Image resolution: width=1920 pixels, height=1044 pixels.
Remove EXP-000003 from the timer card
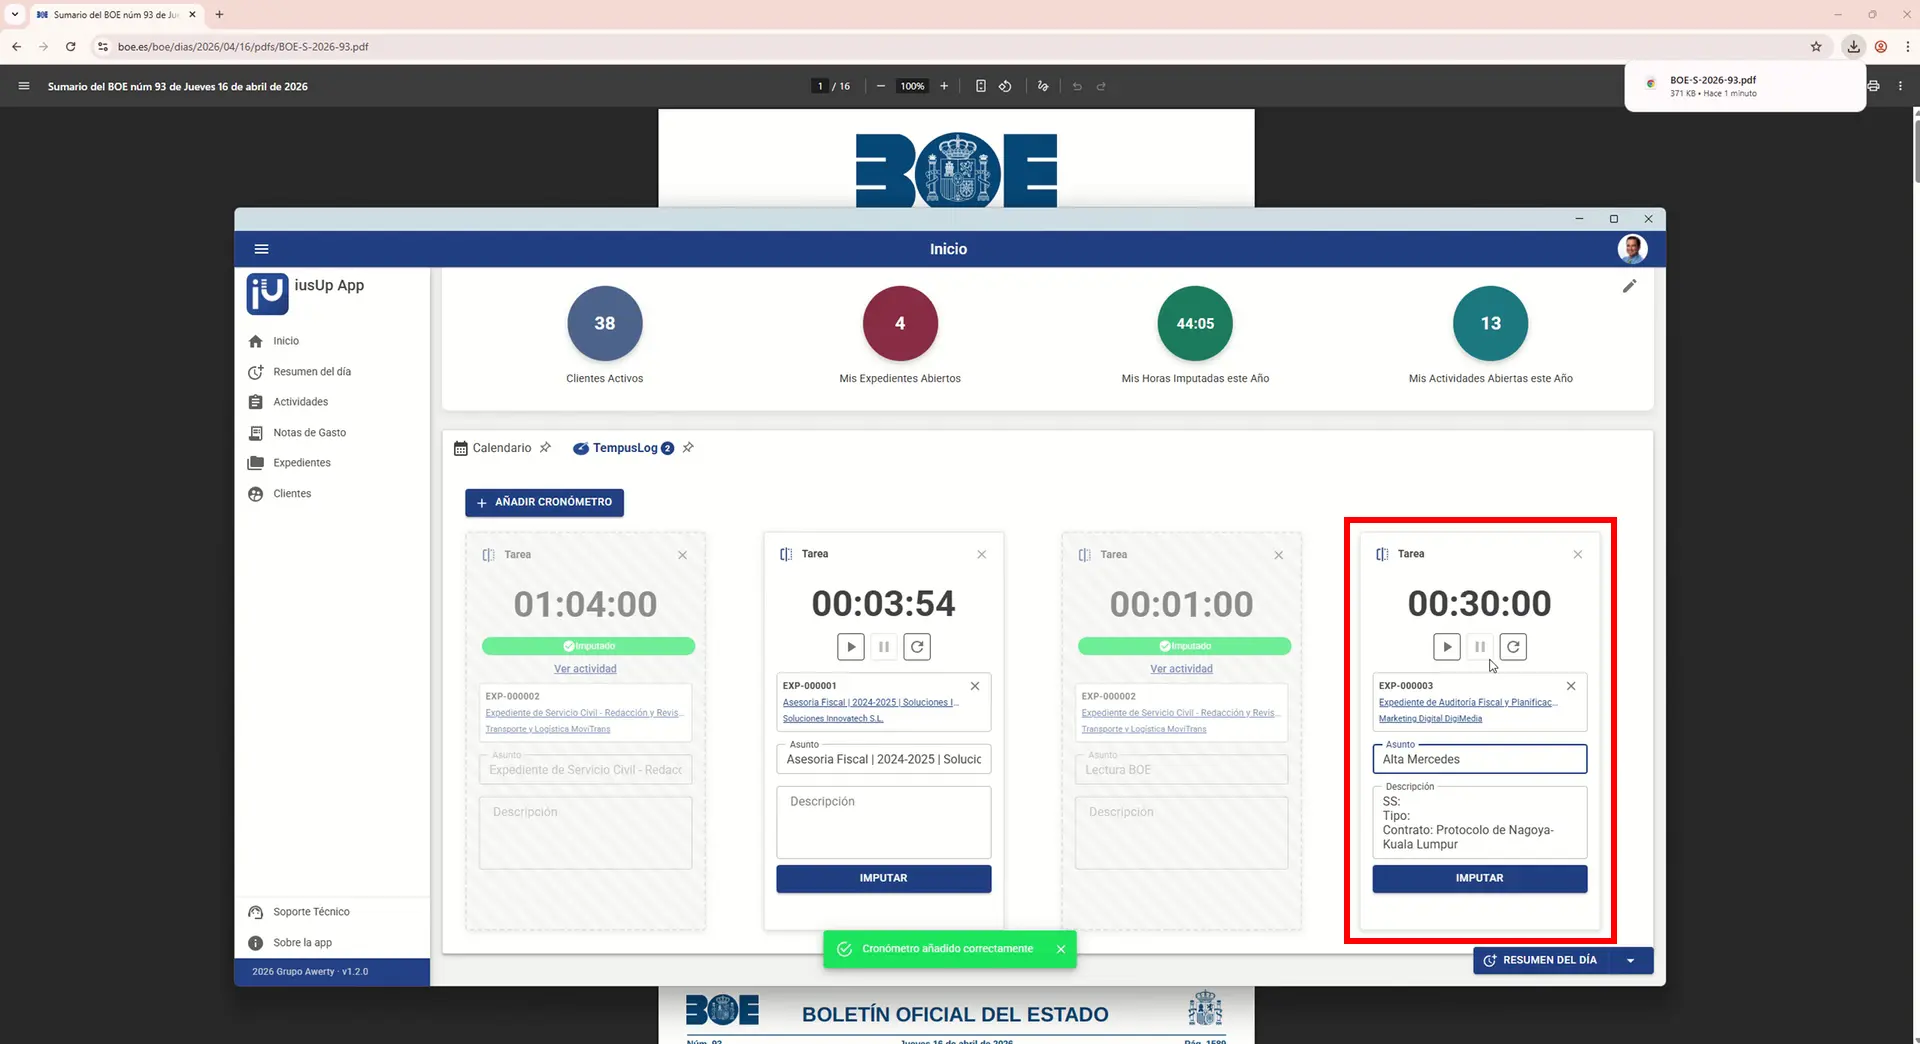pyautogui.click(x=1570, y=686)
